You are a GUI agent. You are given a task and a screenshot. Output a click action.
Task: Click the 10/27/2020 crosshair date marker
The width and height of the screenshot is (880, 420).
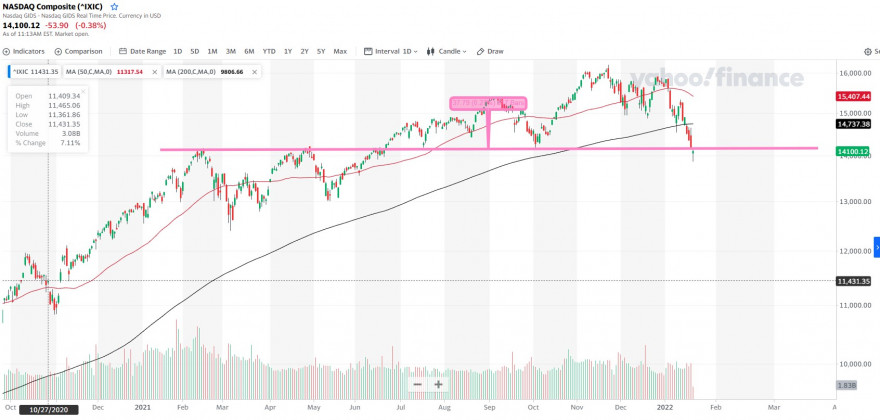click(x=49, y=410)
